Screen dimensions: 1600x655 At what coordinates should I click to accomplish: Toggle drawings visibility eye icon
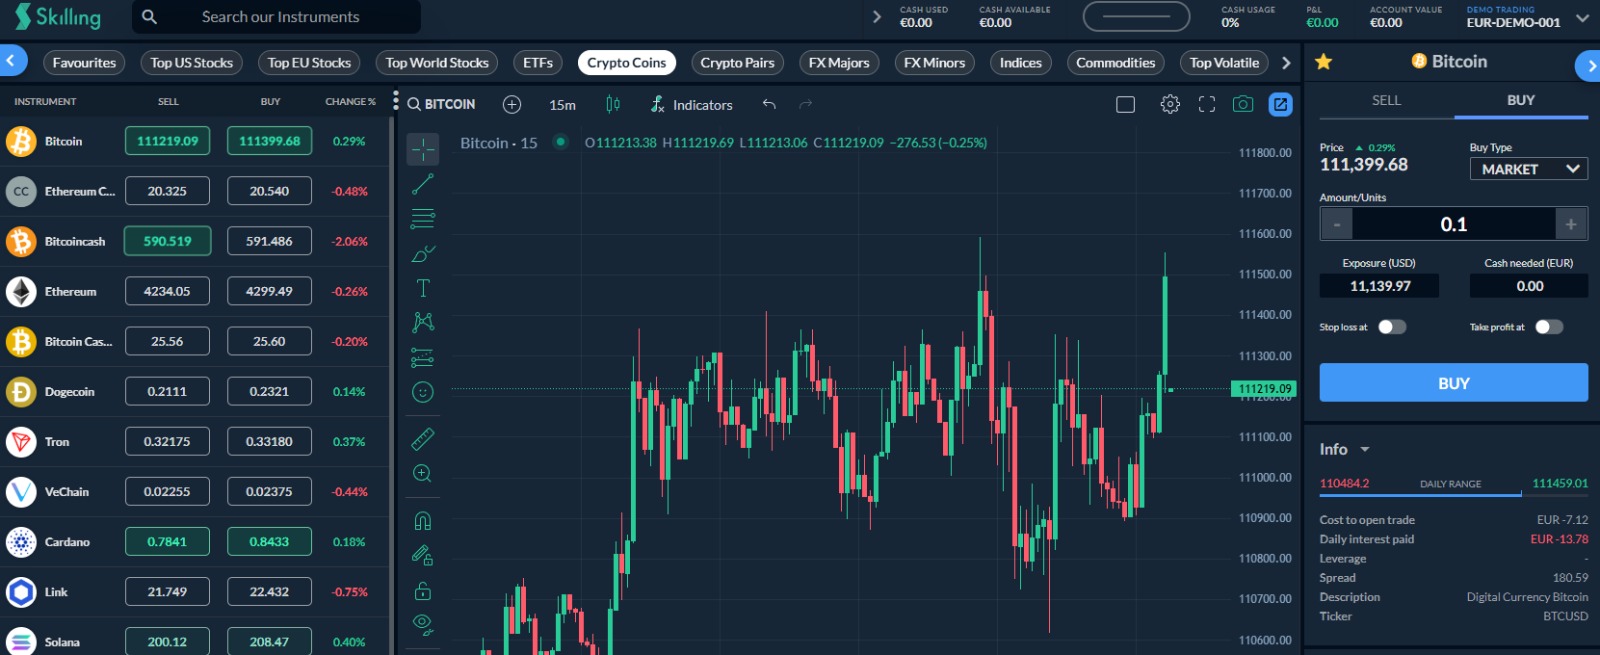423,624
